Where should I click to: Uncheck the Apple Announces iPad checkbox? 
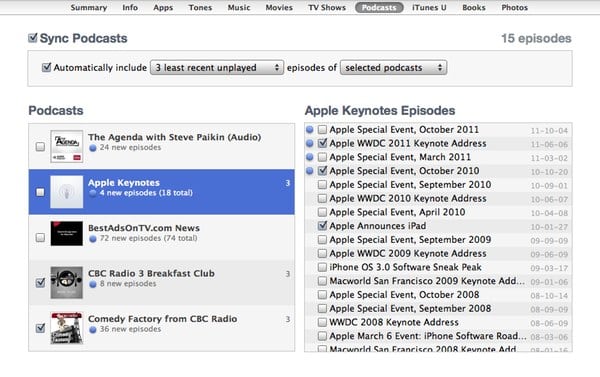click(x=322, y=226)
